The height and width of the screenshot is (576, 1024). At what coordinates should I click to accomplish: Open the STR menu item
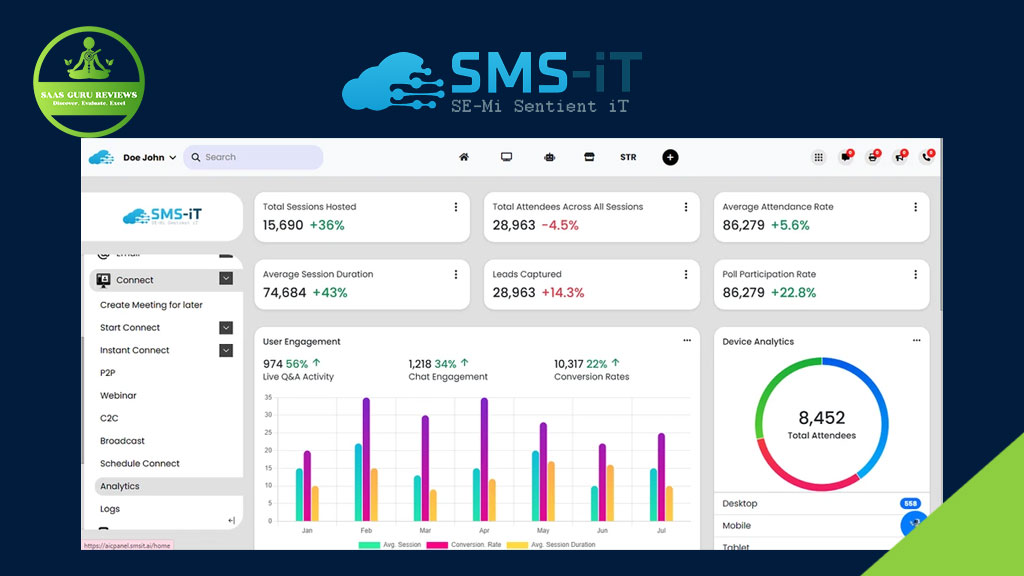tap(628, 157)
